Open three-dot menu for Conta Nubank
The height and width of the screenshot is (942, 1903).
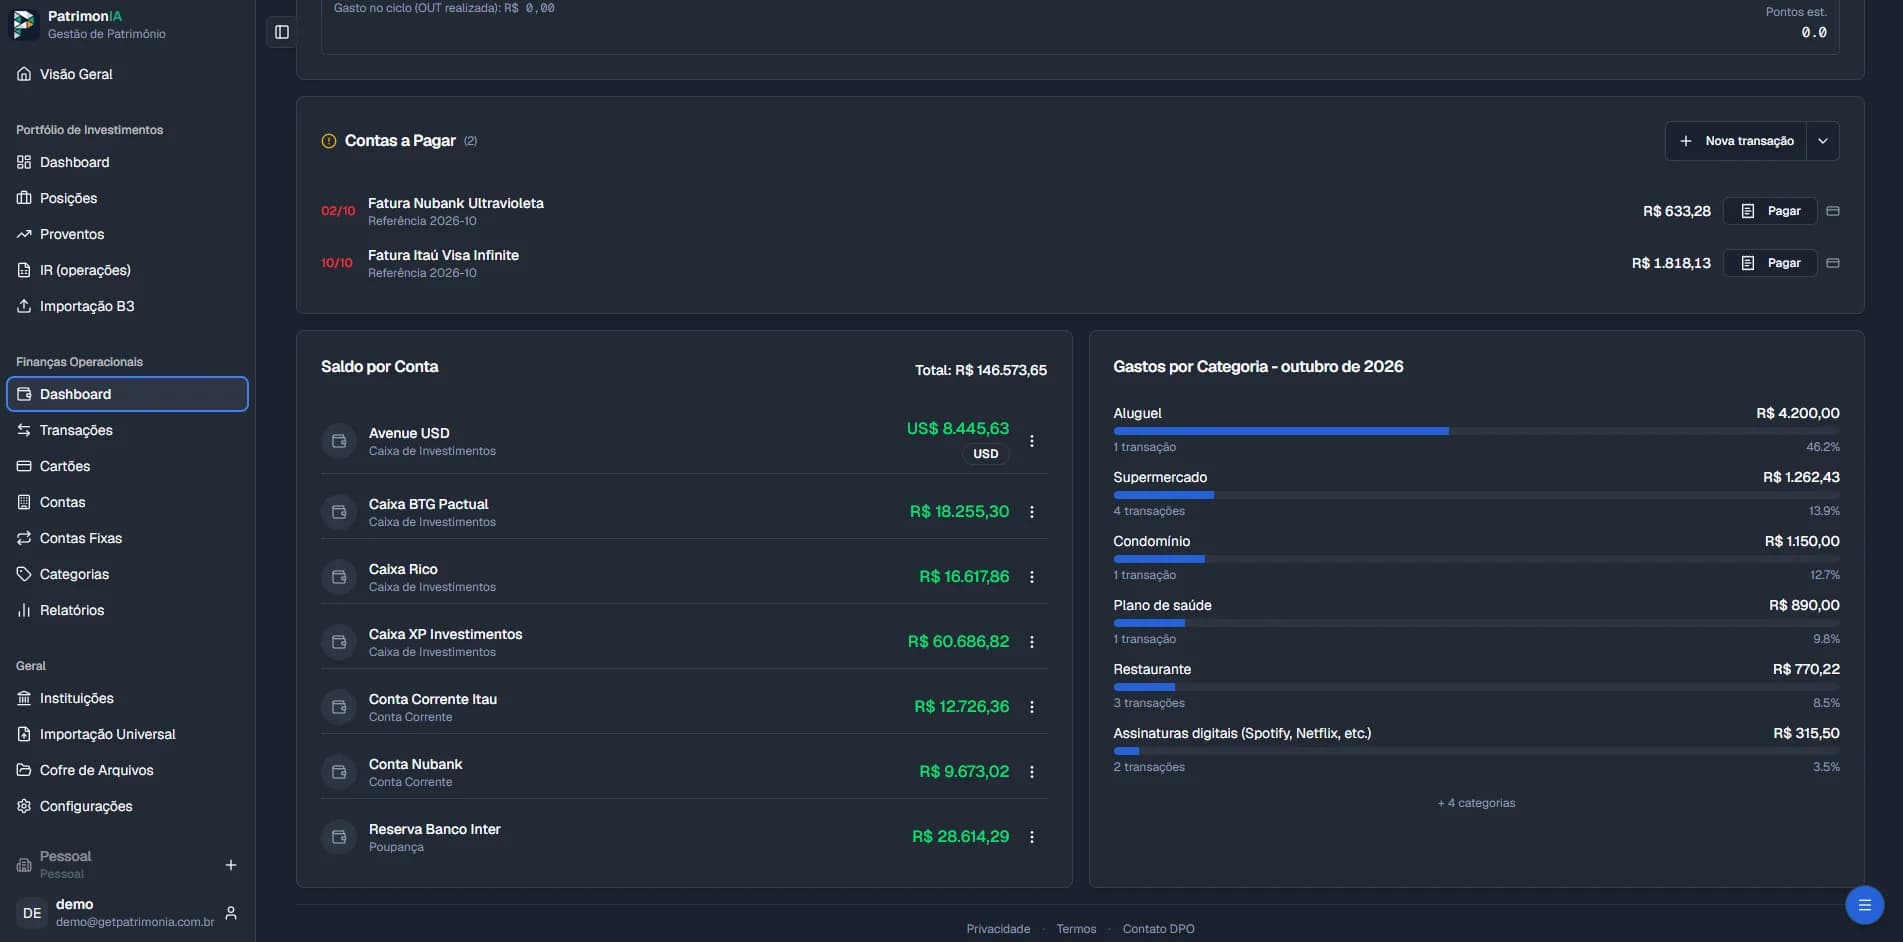1032,772
